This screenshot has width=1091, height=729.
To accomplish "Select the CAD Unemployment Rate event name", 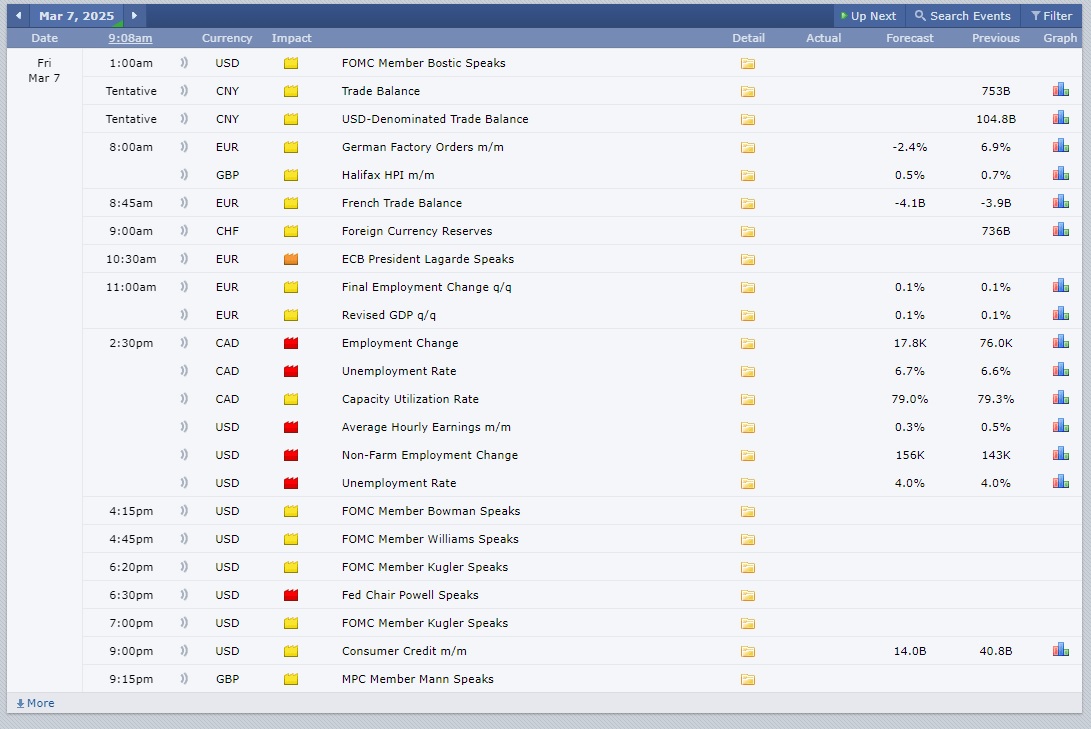I will 399,371.
